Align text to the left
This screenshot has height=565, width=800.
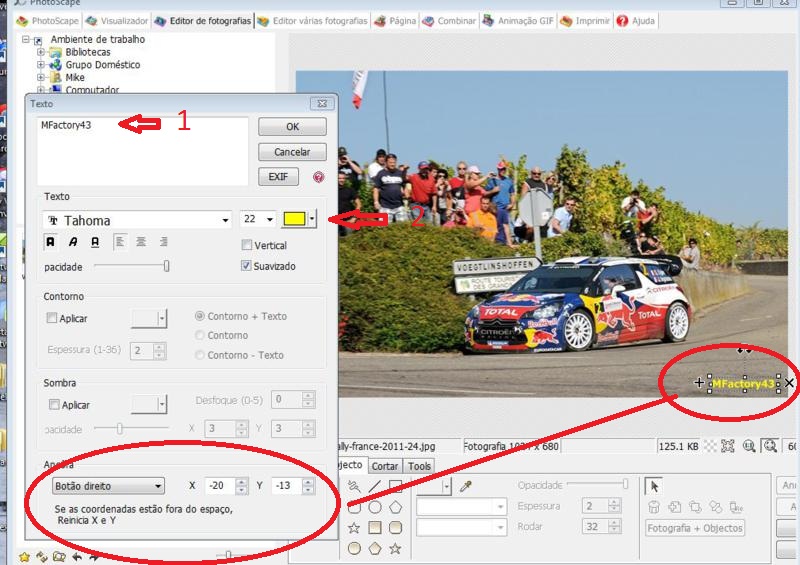120,241
